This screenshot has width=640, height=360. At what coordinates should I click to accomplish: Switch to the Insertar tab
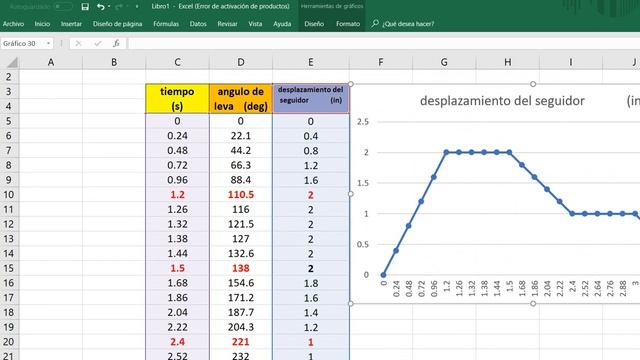point(71,24)
